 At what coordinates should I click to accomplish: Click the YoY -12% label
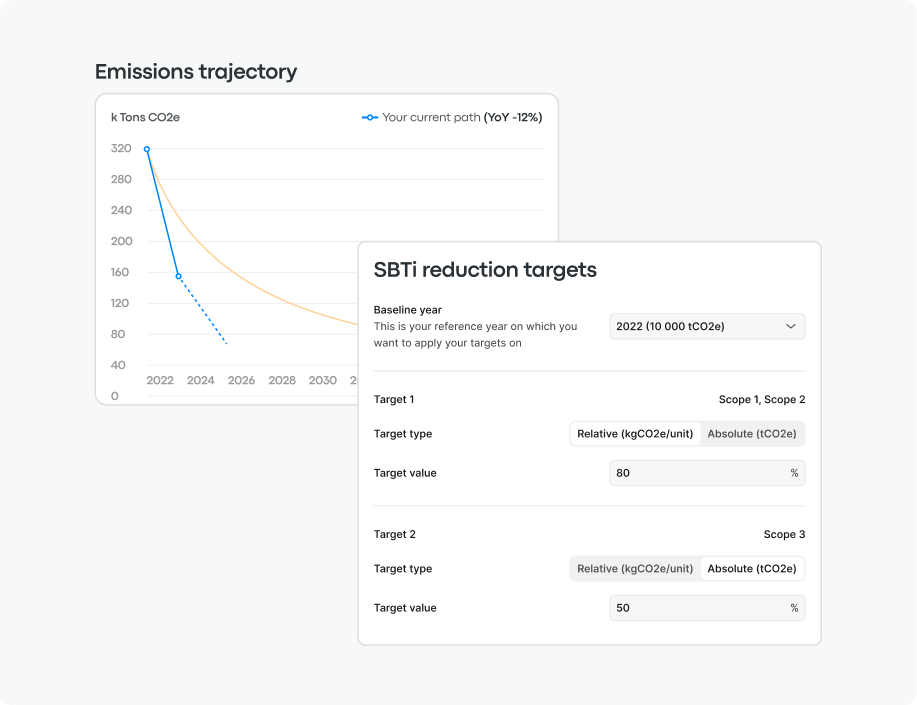click(513, 118)
